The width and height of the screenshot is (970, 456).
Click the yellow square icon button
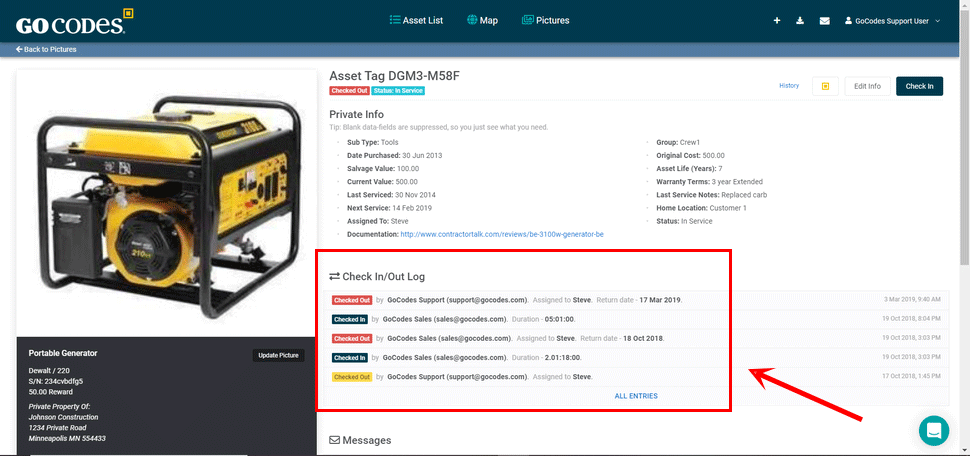tap(824, 86)
